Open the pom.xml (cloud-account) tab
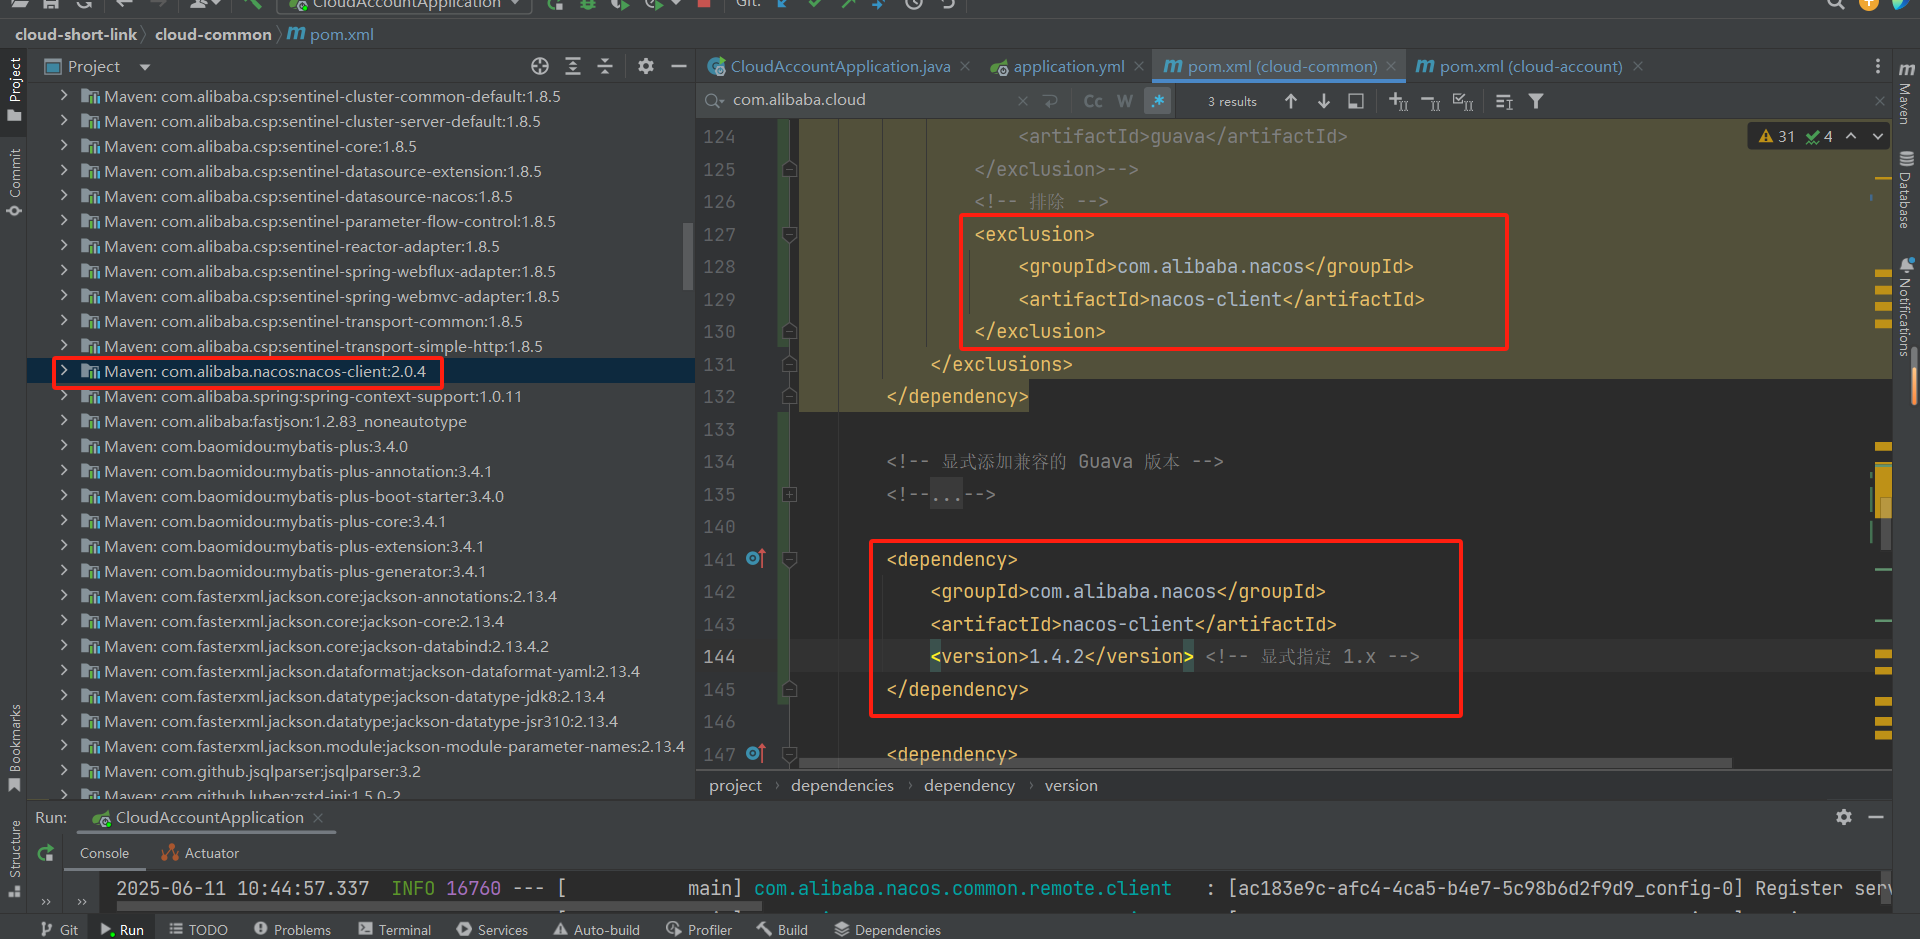Viewport: 1920px width, 939px height. [1530, 66]
